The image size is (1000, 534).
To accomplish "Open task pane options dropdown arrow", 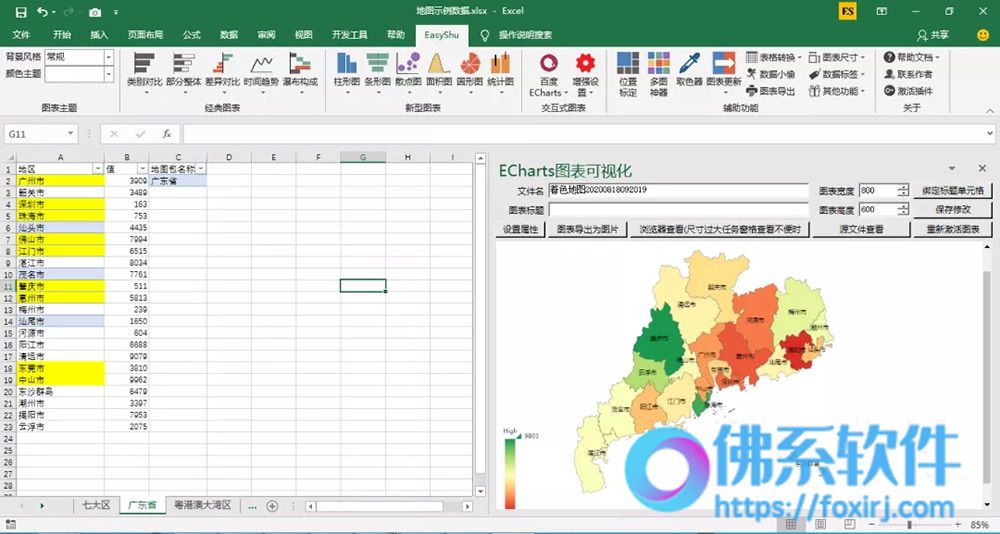I will (x=952, y=168).
